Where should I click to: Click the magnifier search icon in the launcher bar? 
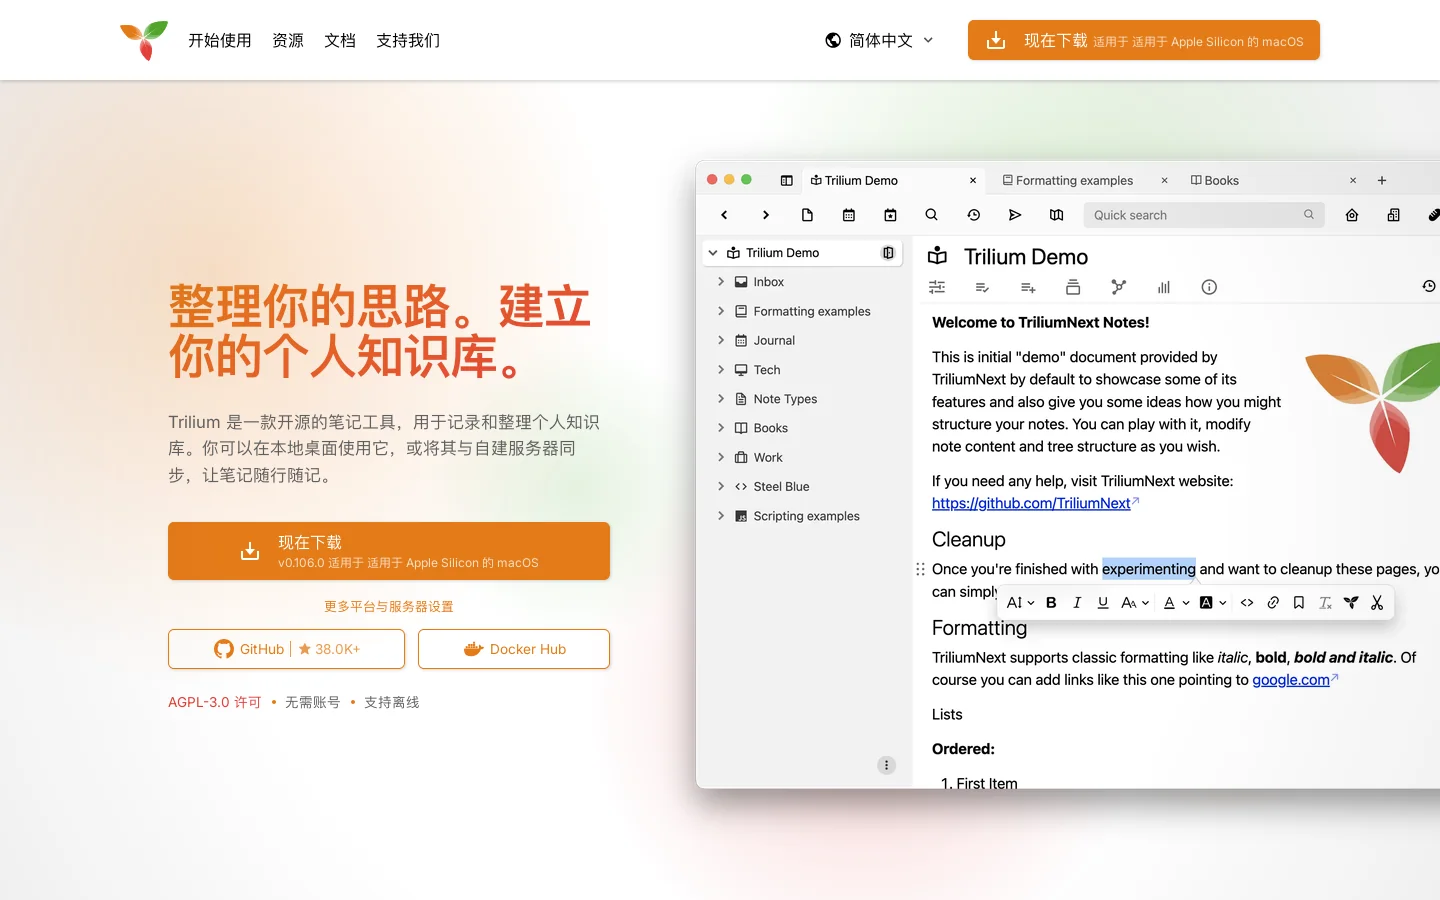click(x=931, y=215)
